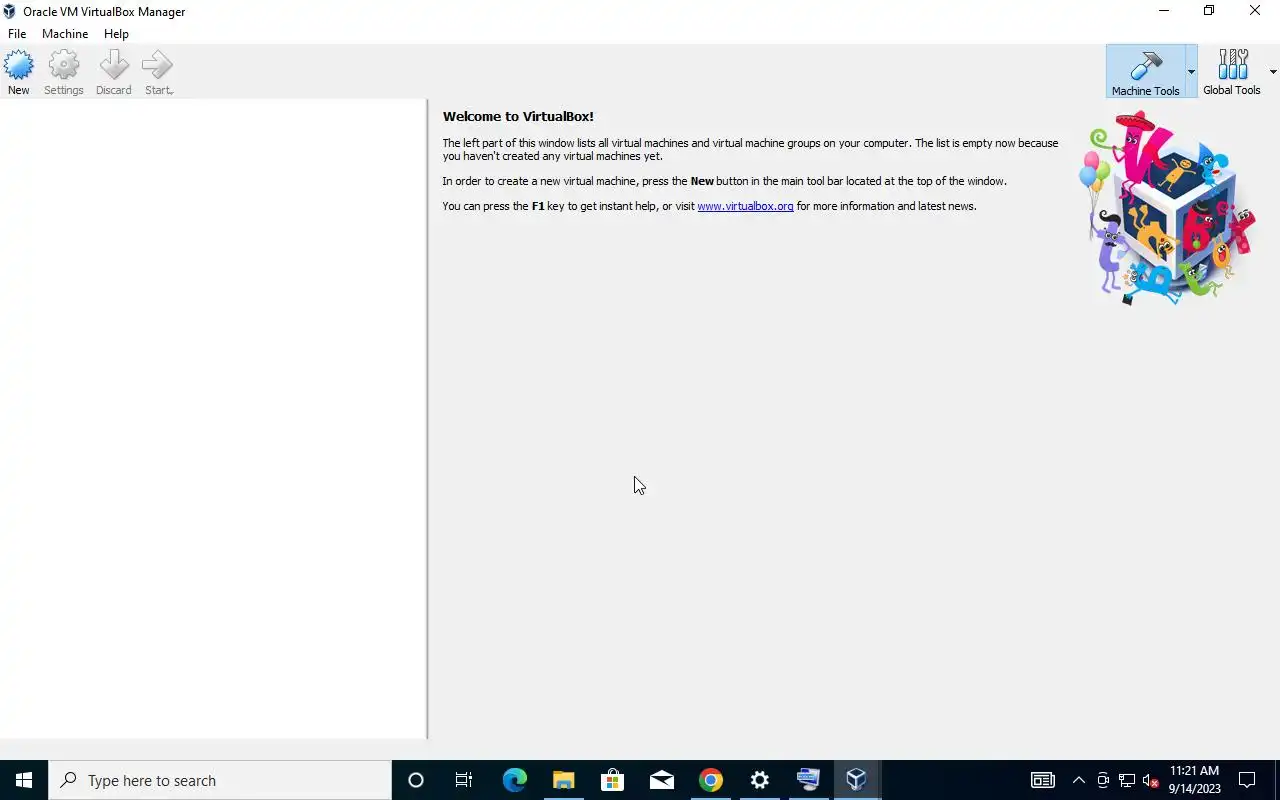Viewport: 1280px width, 800px height.
Task: Click the Start arrow toolbar icon
Action: [158, 73]
